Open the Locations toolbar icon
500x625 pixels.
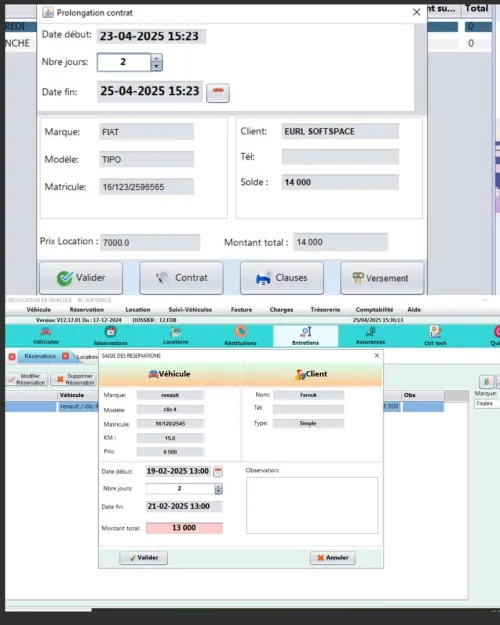tap(175, 336)
